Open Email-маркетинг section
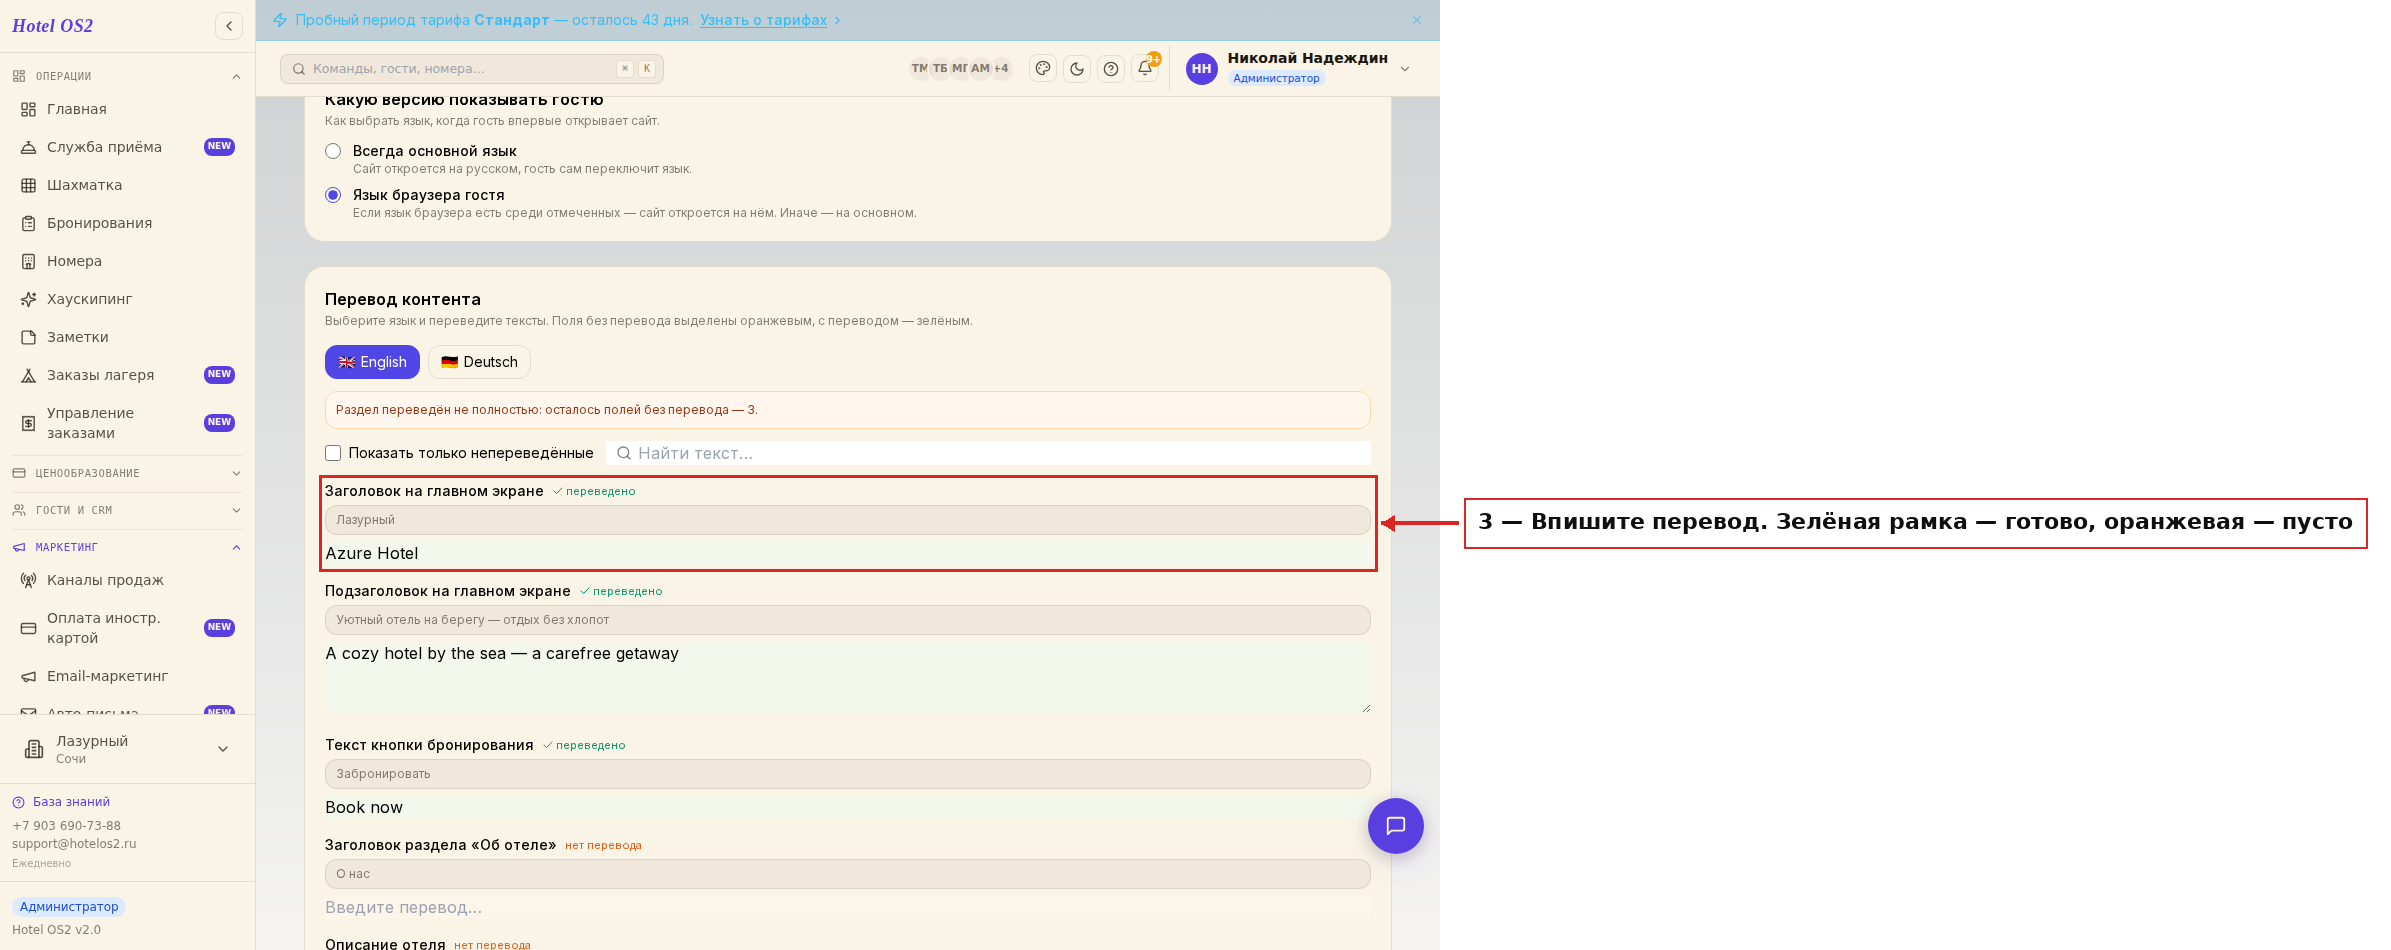This screenshot has height=950, width=2391. coord(127,676)
